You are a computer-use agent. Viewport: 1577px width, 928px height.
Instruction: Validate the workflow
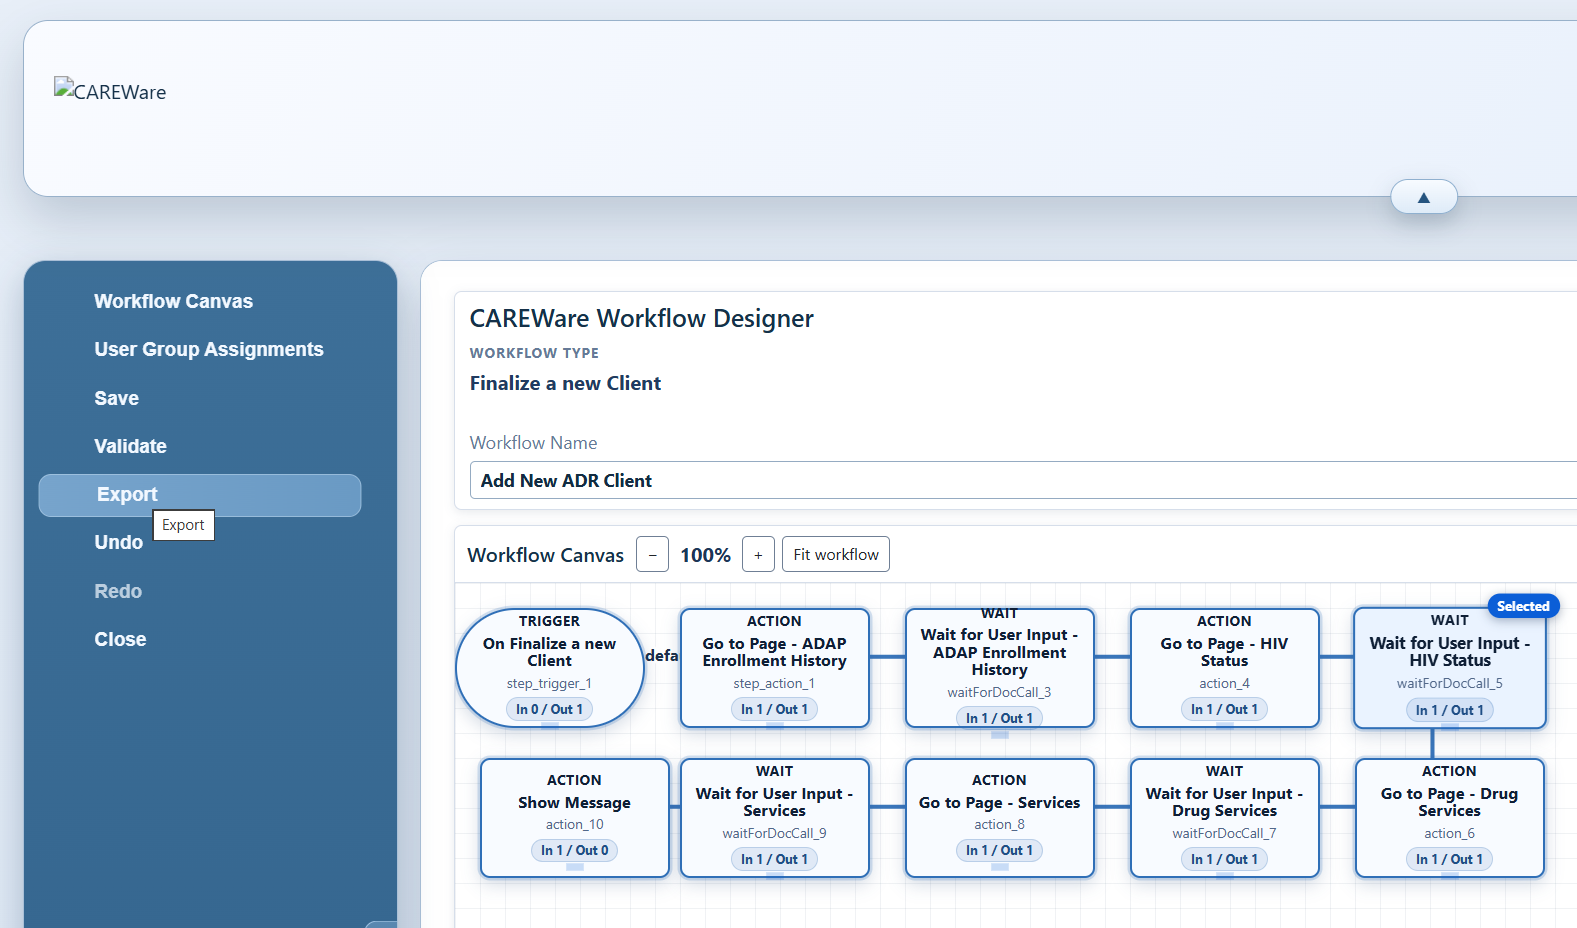(131, 446)
